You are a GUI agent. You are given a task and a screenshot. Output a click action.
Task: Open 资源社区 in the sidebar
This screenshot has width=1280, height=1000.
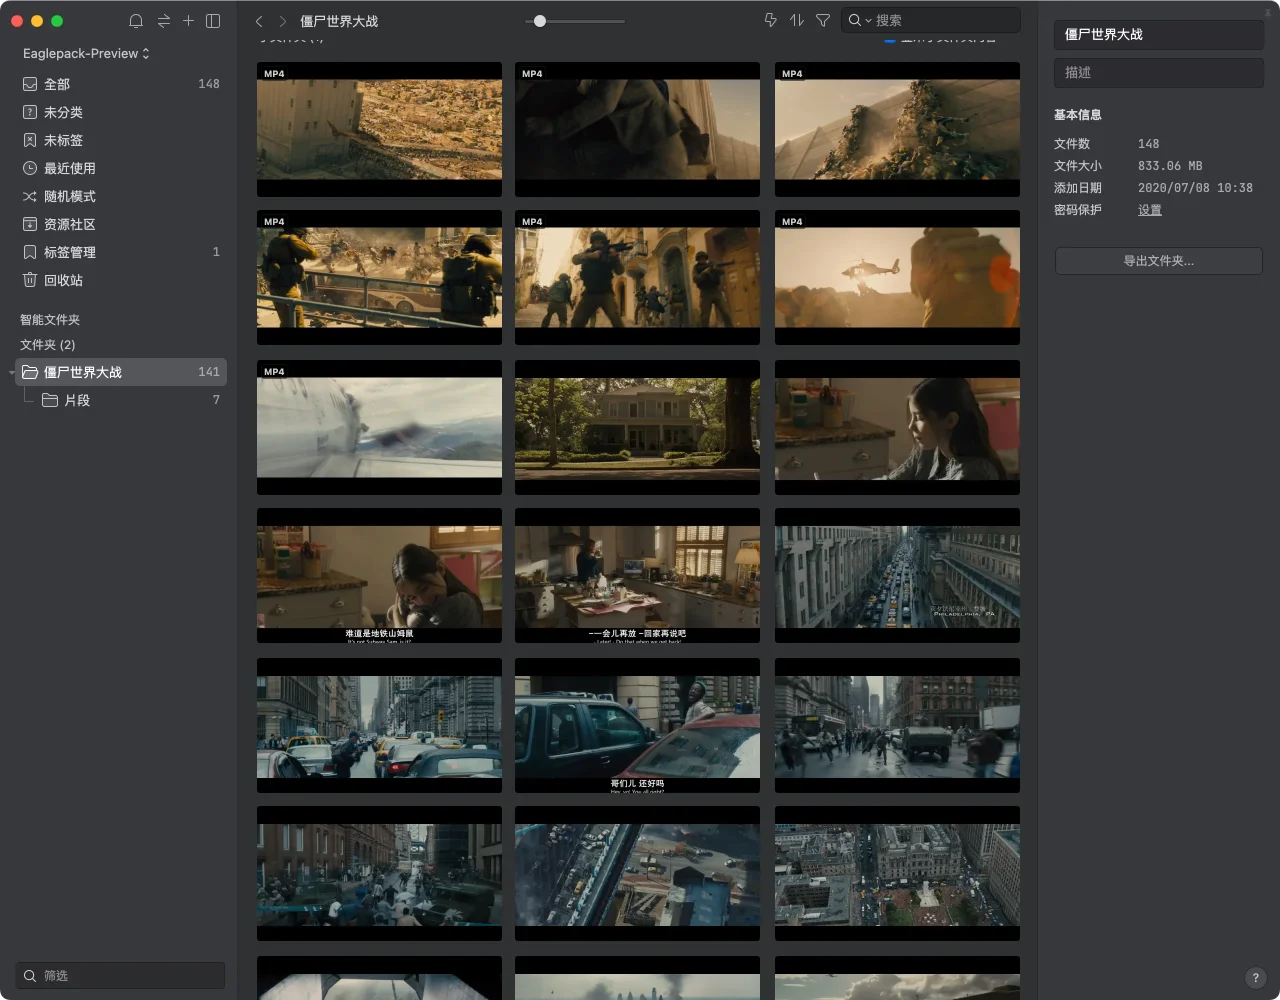pos(120,224)
